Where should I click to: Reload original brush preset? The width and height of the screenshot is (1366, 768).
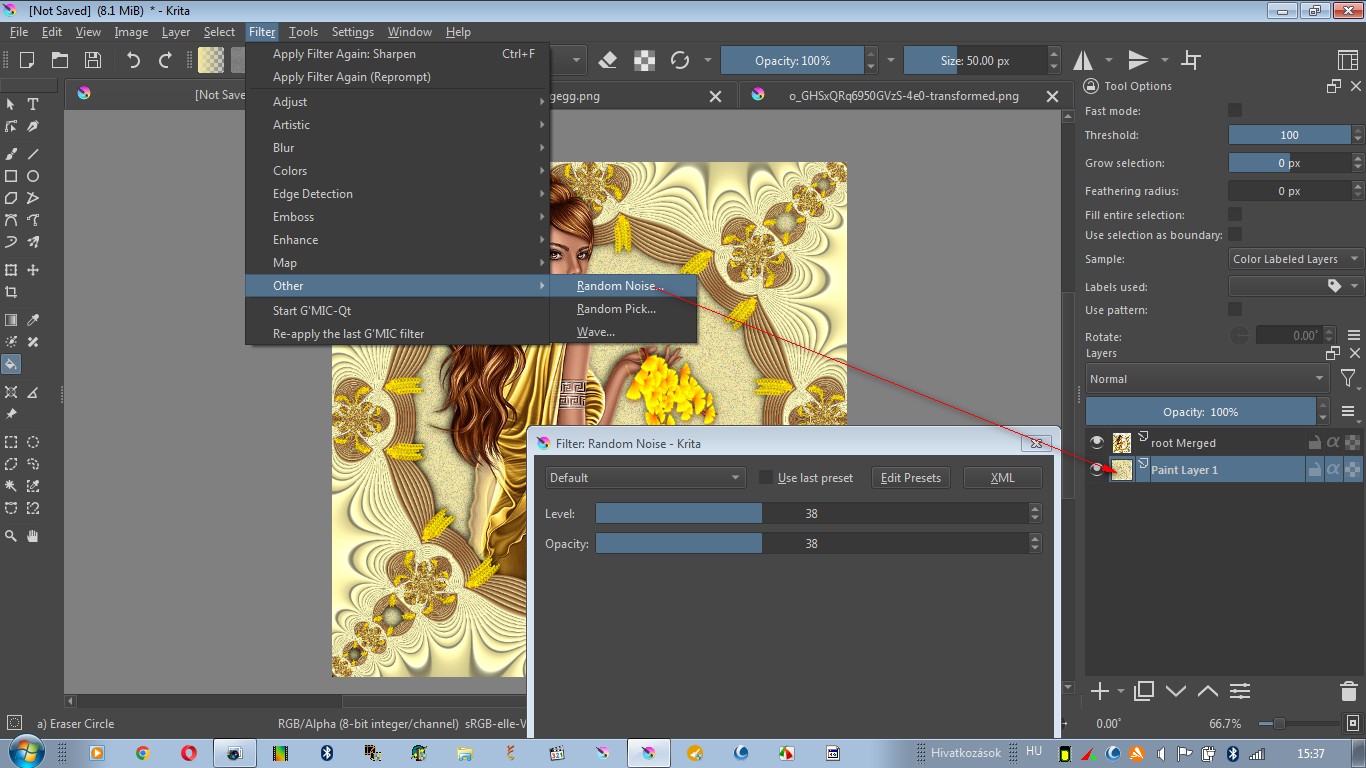681,60
